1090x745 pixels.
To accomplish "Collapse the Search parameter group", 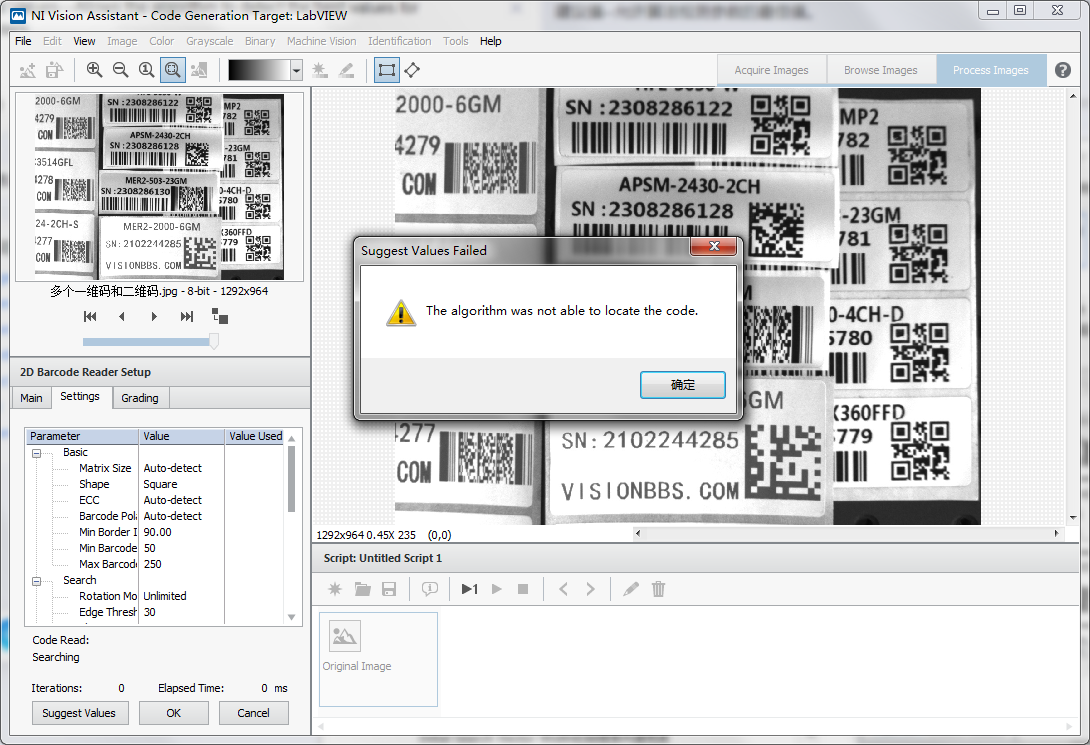I will pyautogui.click(x=36, y=581).
